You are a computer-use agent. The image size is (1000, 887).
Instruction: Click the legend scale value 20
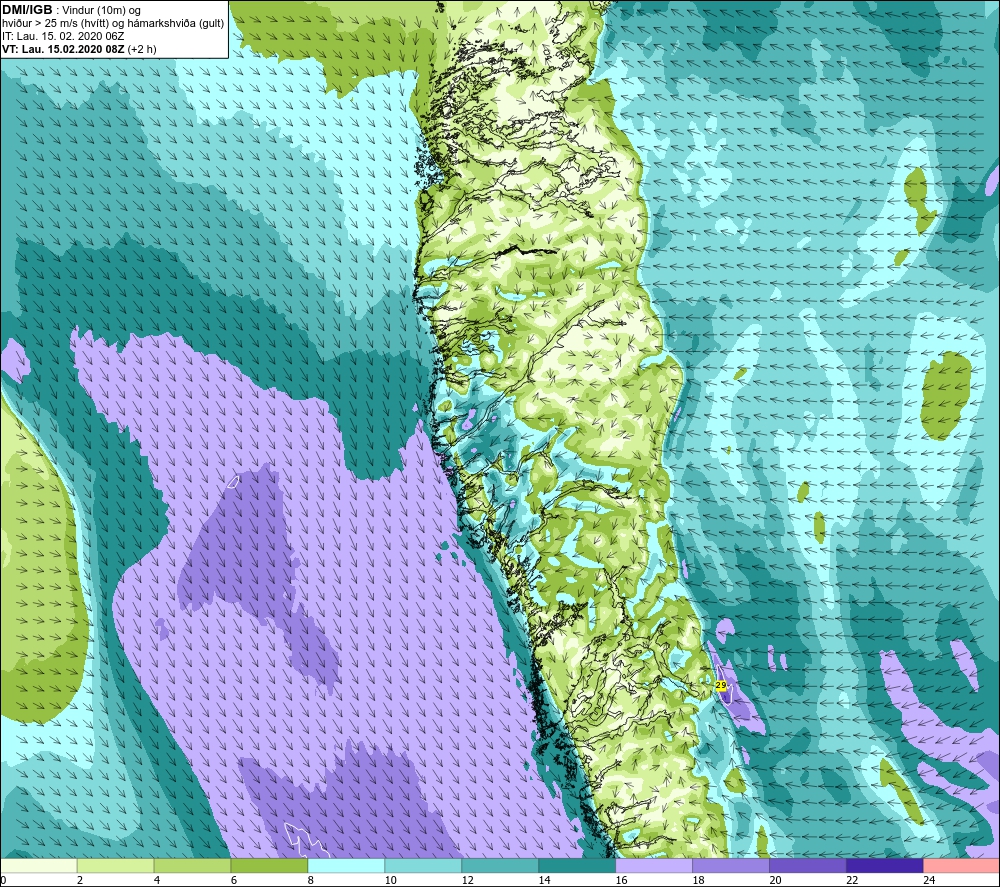click(x=775, y=880)
